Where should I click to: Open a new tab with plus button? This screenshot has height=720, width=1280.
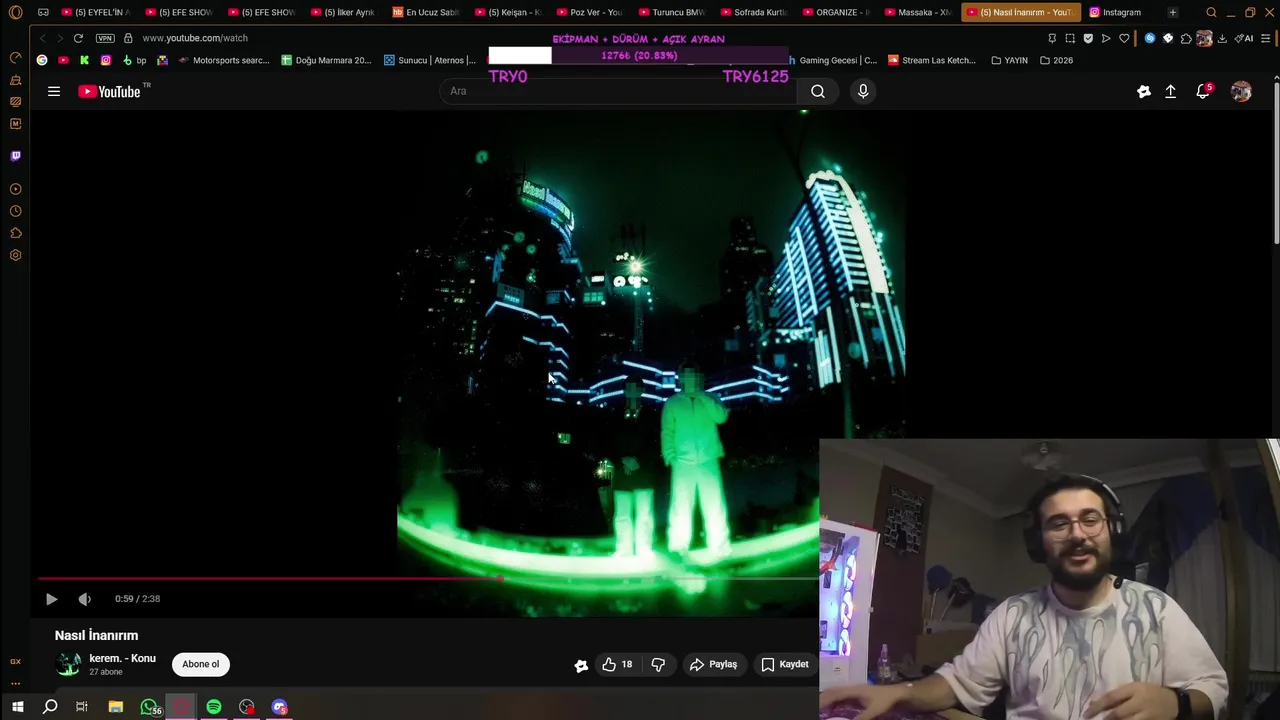tap(1172, 12)
